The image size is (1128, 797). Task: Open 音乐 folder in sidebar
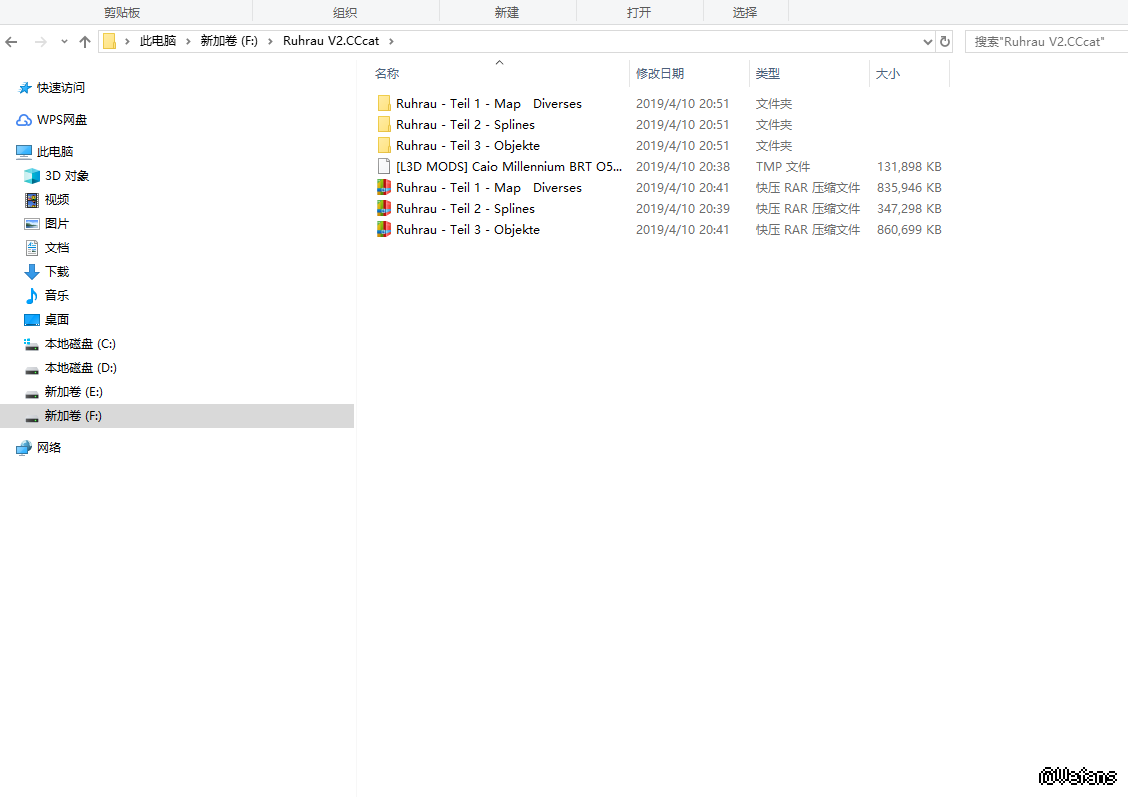57,296
